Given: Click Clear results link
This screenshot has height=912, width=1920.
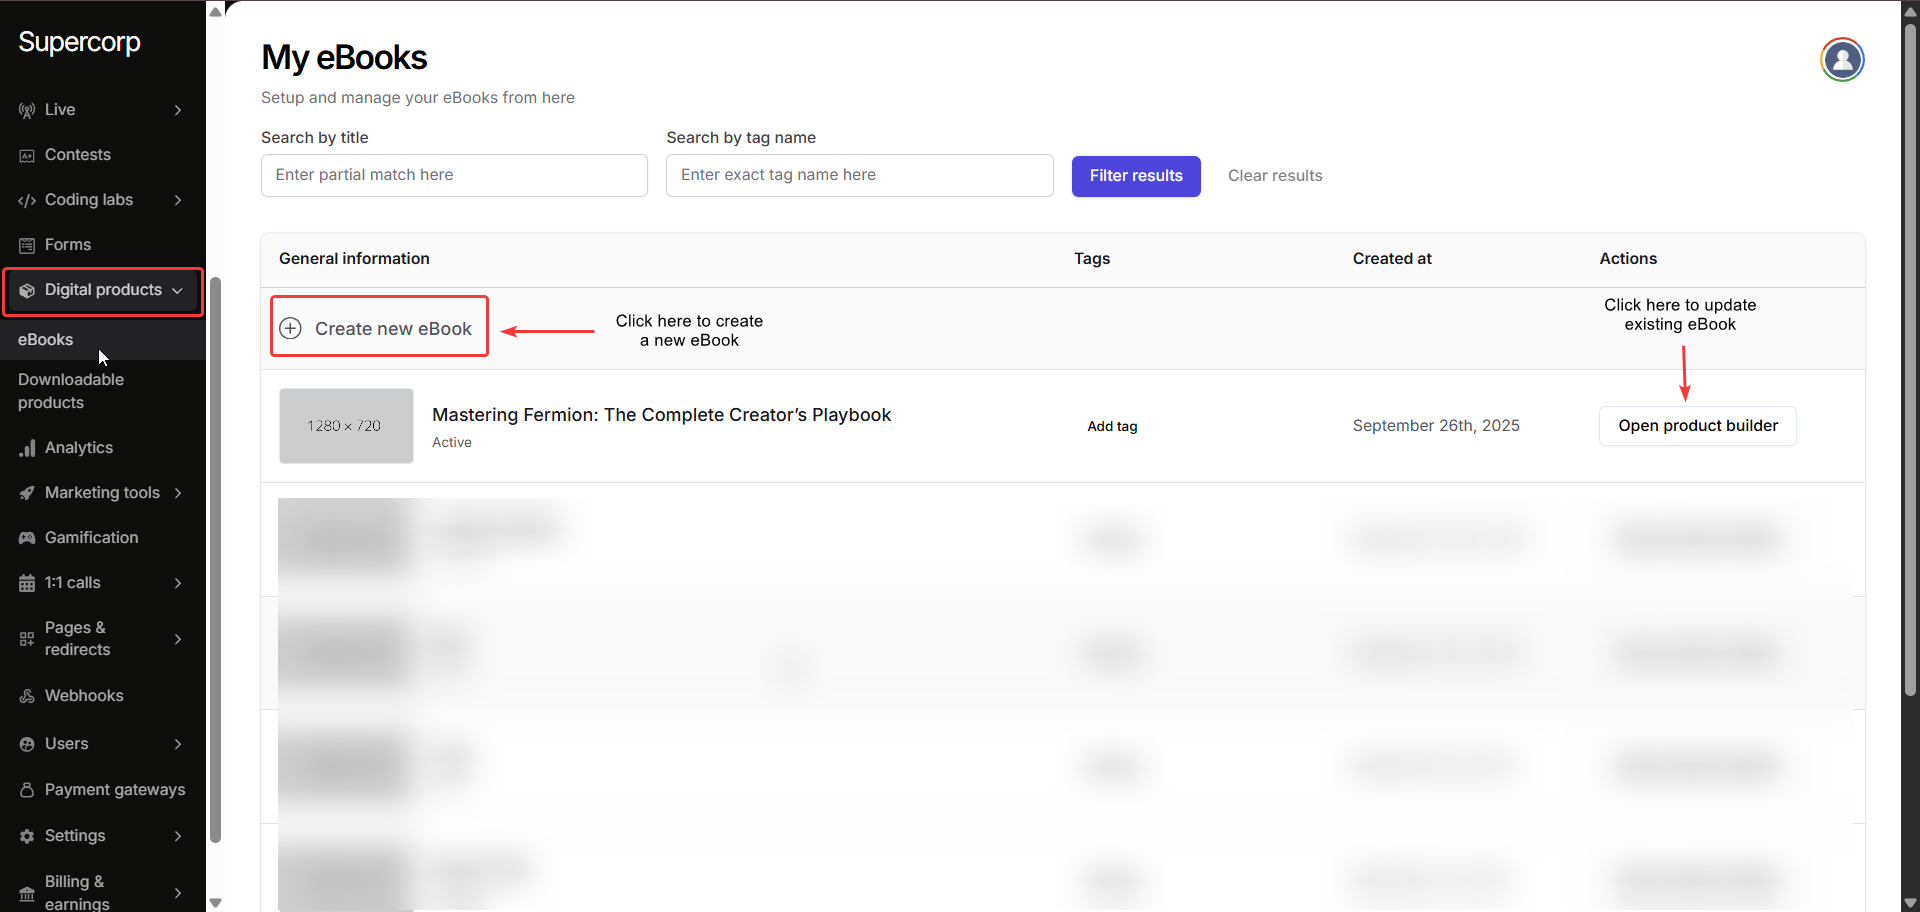Looking at the screenshot, I should pos(1275,176).
